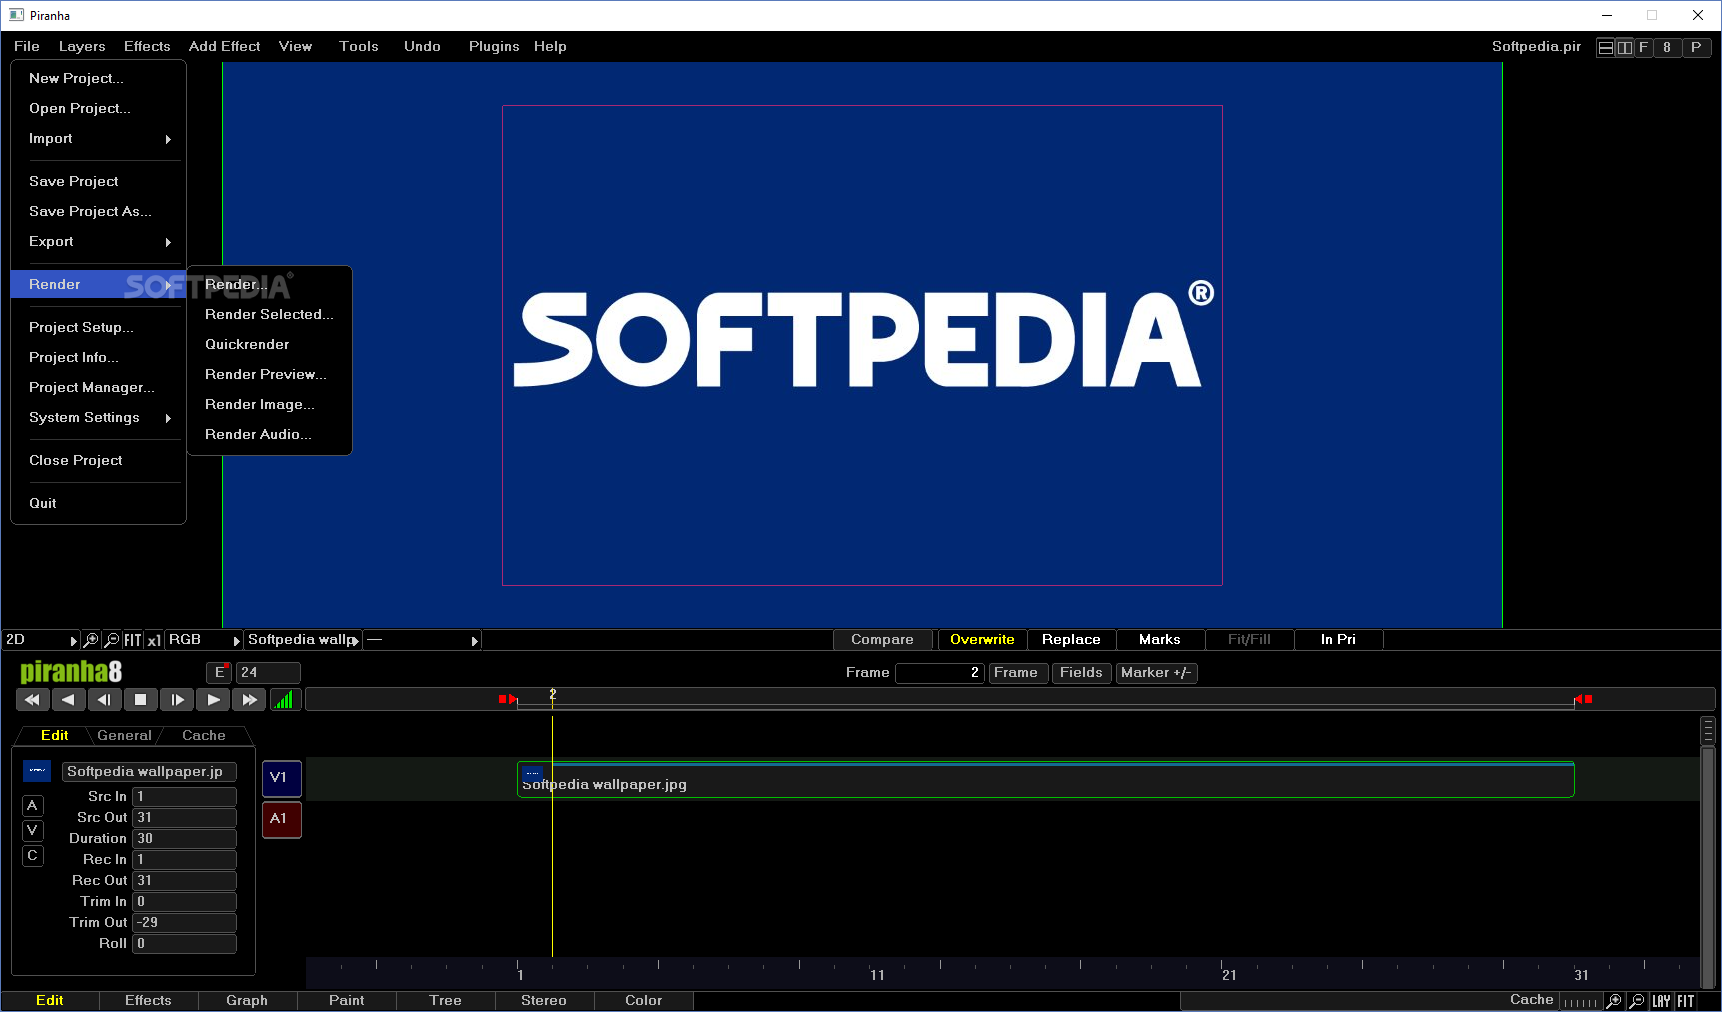Step back one frame
The height and width of the screenshot is (1012, 1722).
[104, 700]
